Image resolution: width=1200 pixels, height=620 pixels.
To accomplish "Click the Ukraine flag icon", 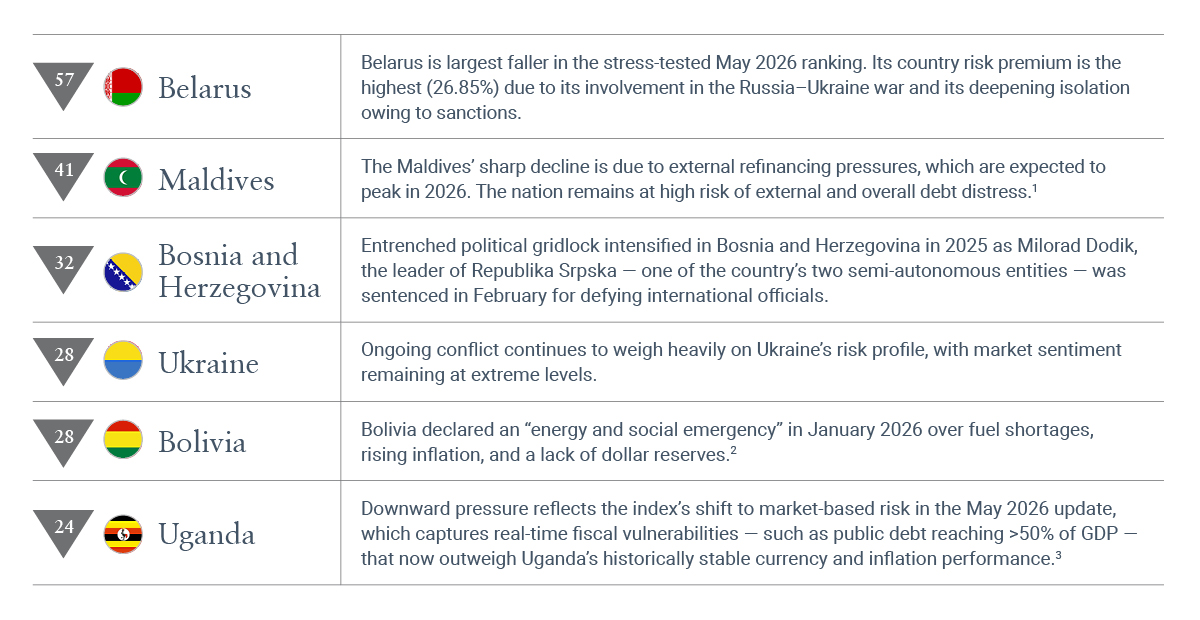I will (123, 360).
